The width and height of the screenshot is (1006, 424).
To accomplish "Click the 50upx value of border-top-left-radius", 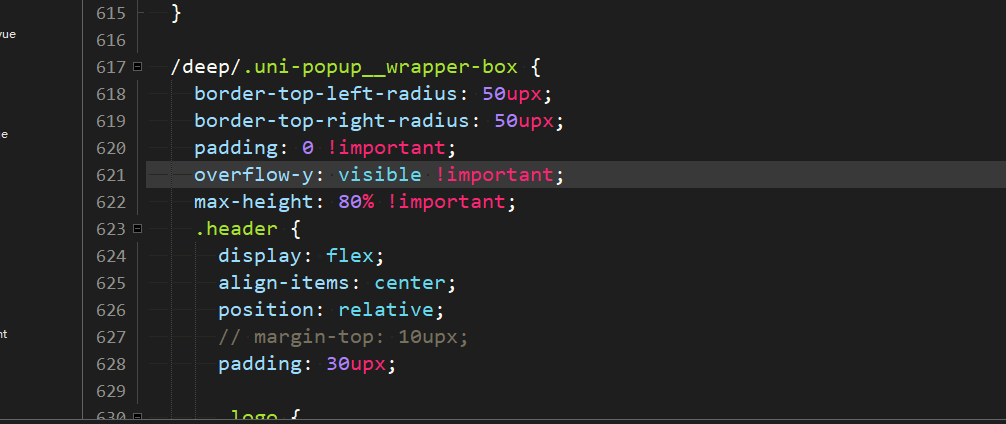I will click(512, 94).
